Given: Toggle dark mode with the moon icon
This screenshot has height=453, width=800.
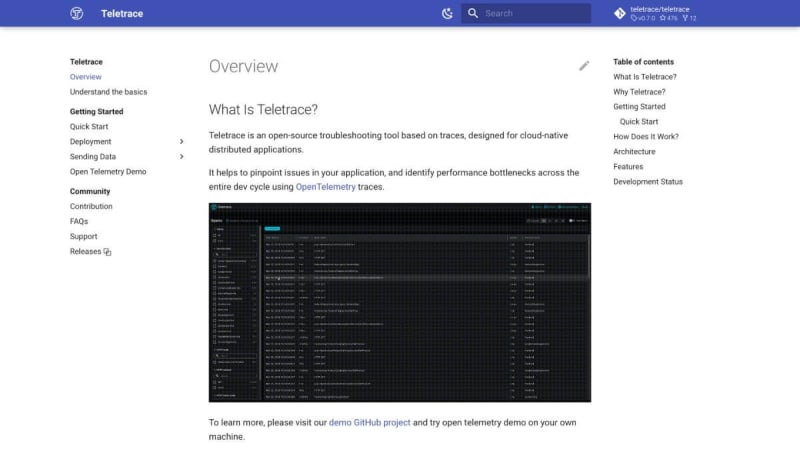Looking at the screenshot, I should coord(447,13).
